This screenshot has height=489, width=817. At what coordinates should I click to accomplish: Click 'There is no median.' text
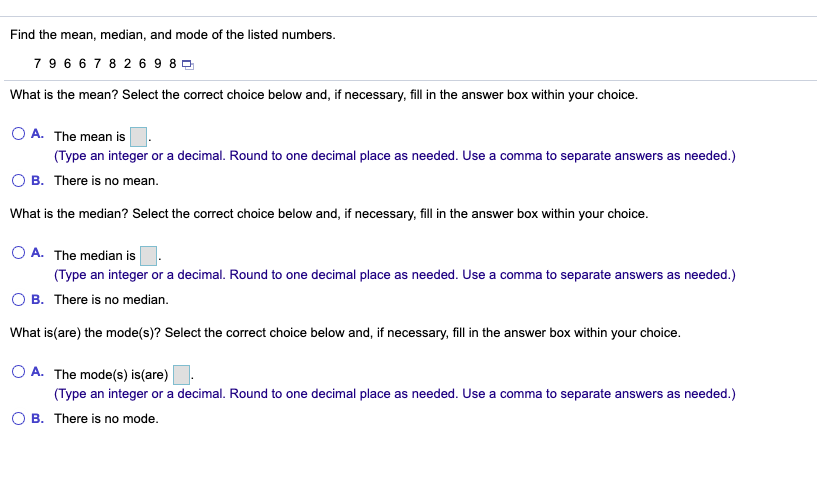tap(112, 300)
